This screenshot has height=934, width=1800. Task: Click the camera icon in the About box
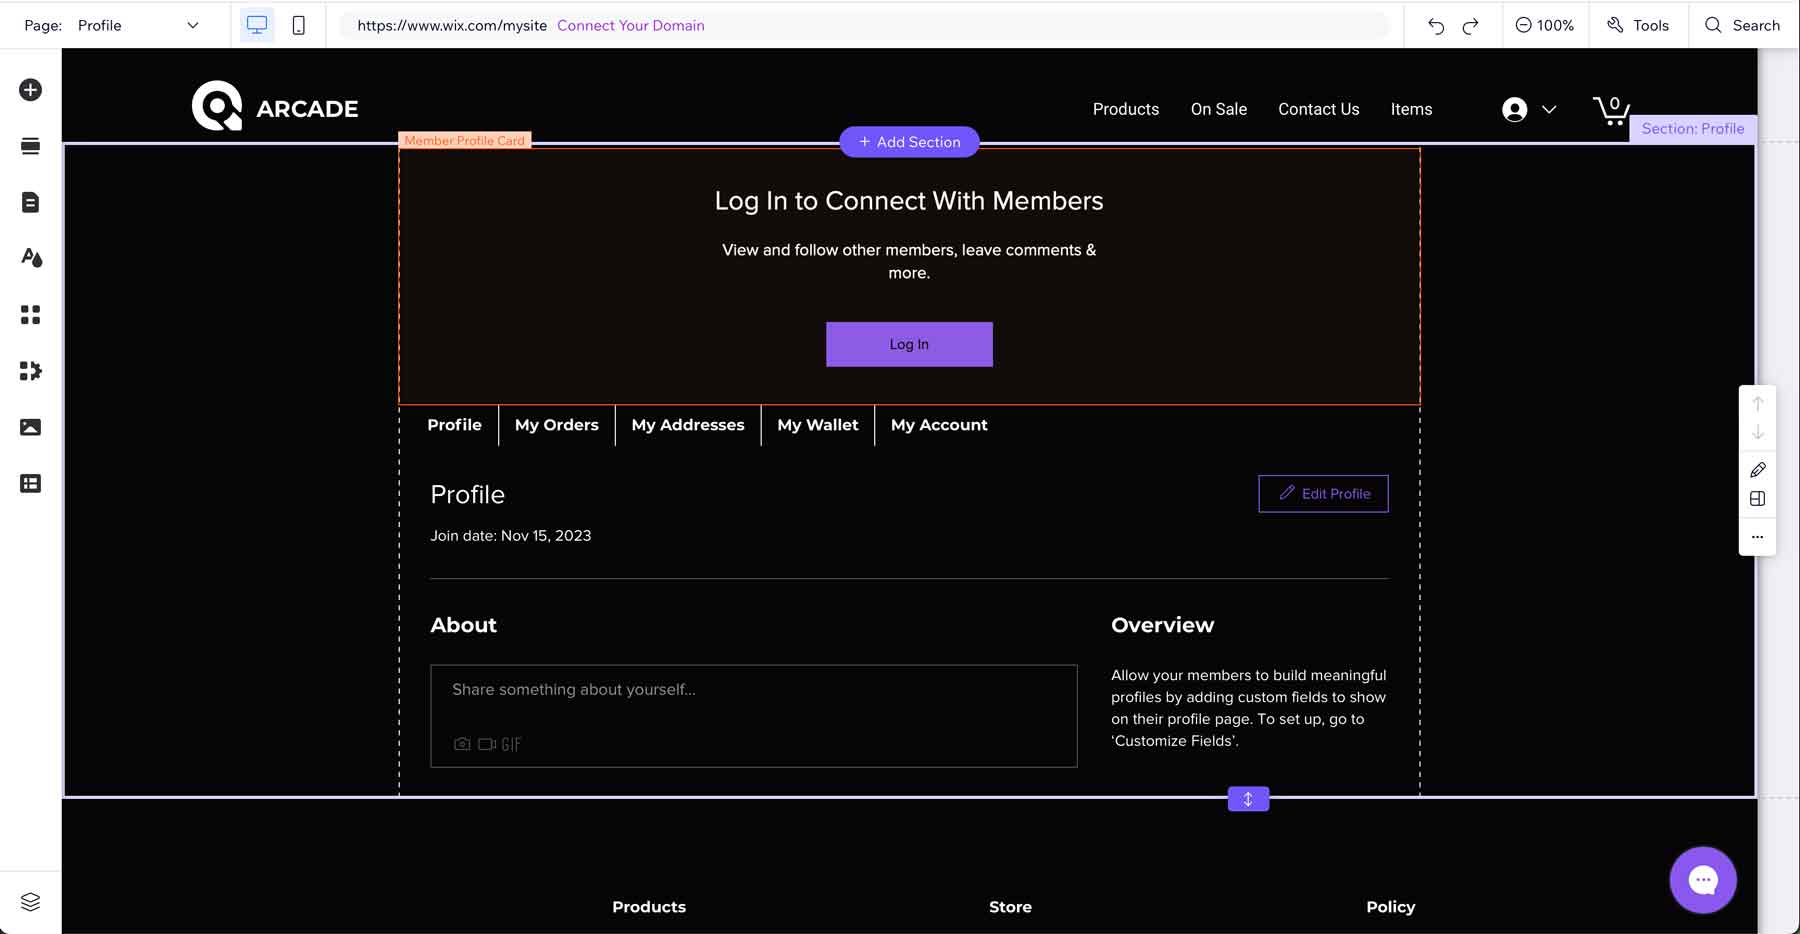coord(461,744)
